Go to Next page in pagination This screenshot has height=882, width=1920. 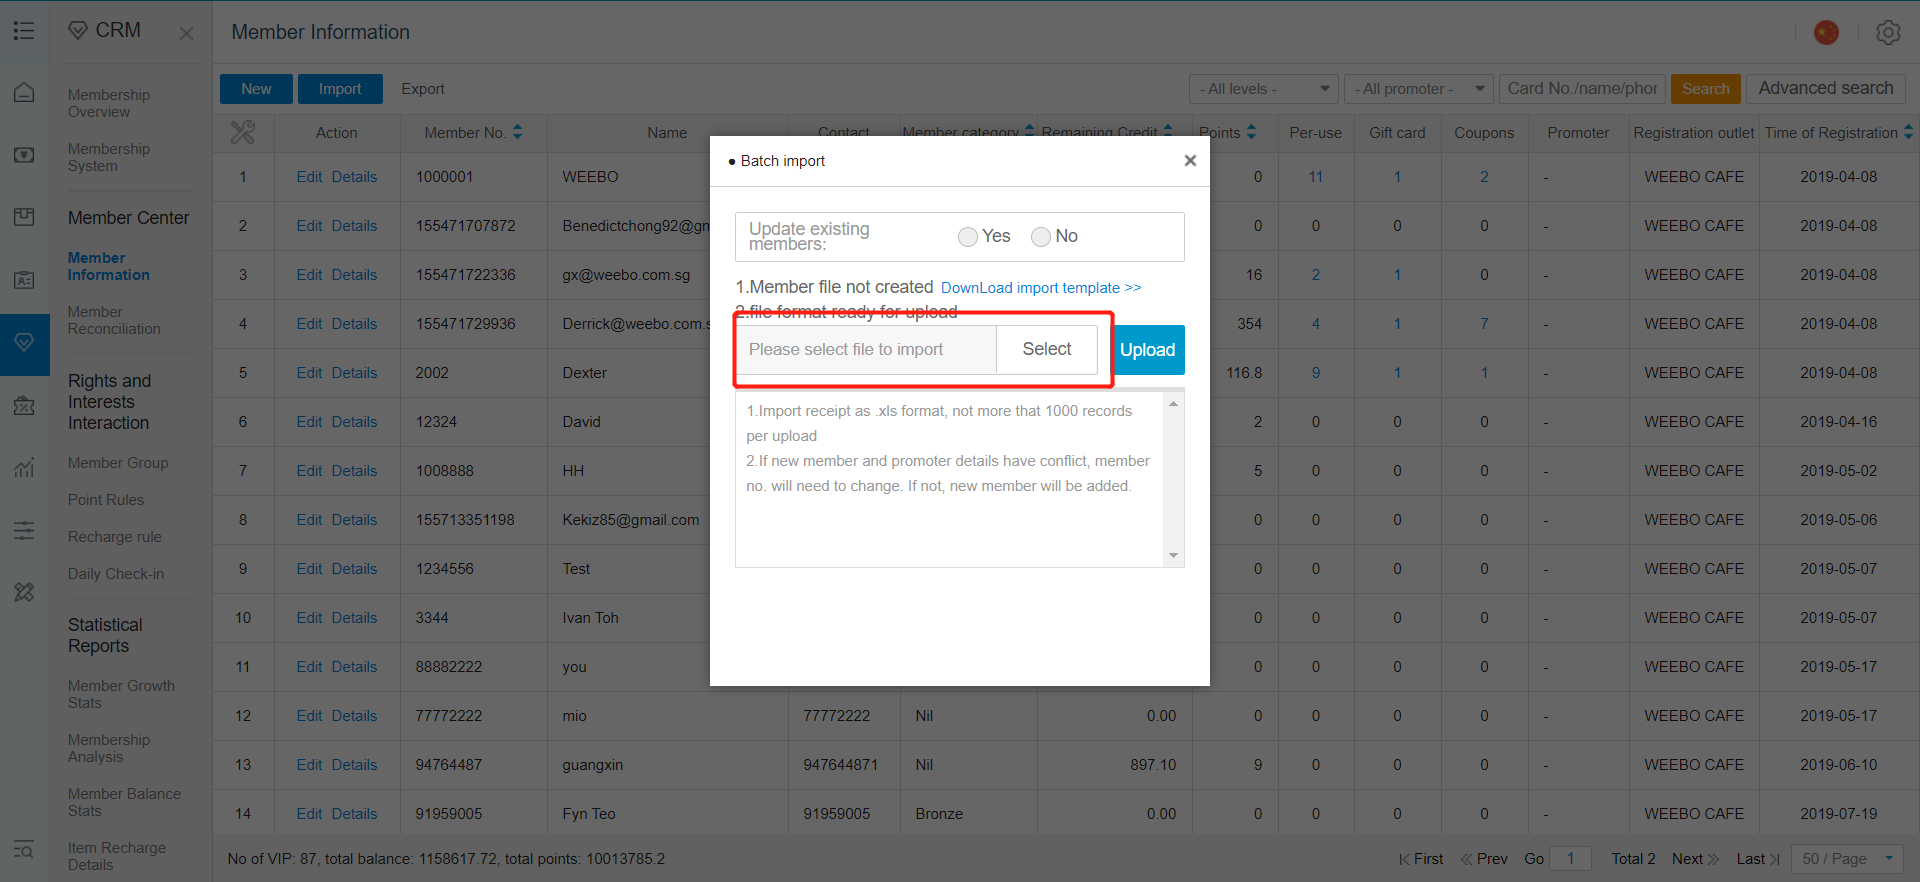pos(1695,859)
